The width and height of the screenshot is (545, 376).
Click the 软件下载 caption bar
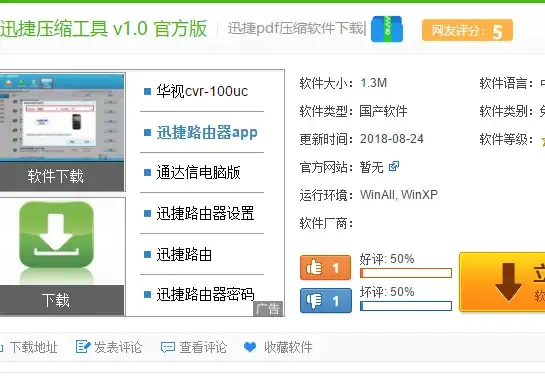pos(62,177)
